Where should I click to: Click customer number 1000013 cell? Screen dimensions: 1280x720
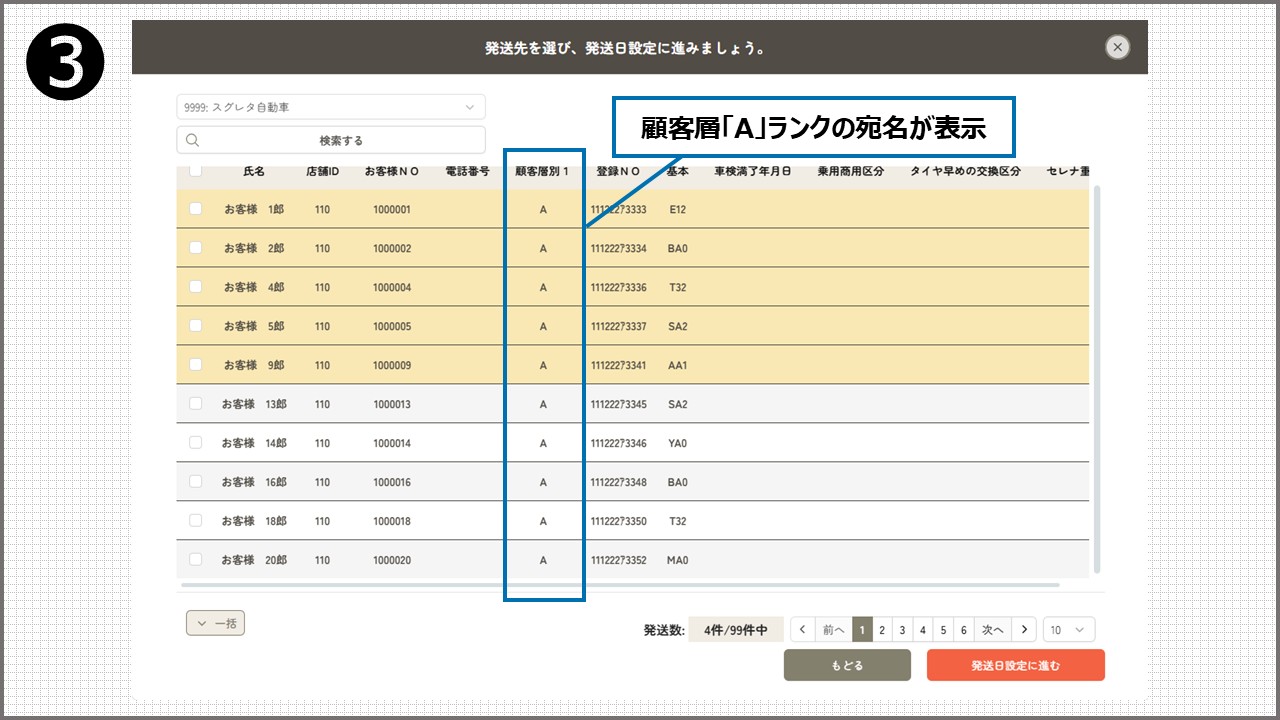pyautogui.click(x=392, y=404)
